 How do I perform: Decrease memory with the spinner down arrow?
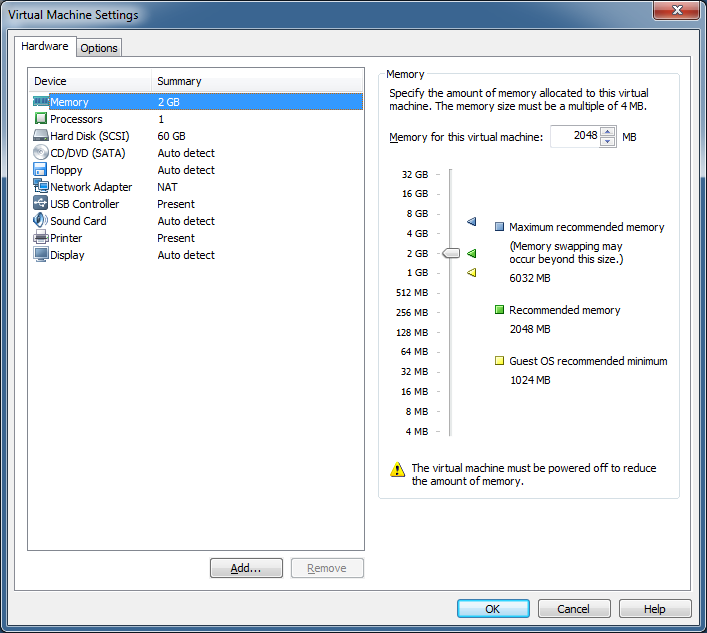pos(608,142)
